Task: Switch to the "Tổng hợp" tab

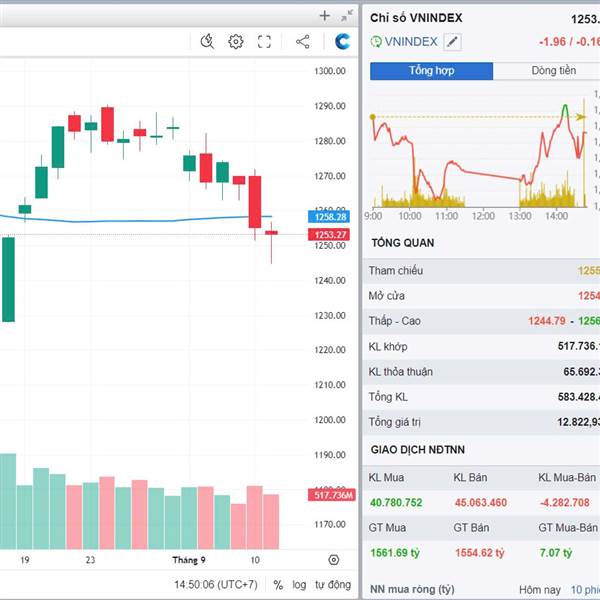Action: (432, 71)
